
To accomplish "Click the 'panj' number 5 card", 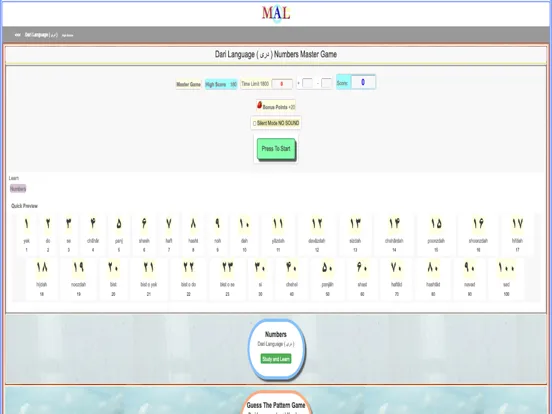I will (119, 234).
